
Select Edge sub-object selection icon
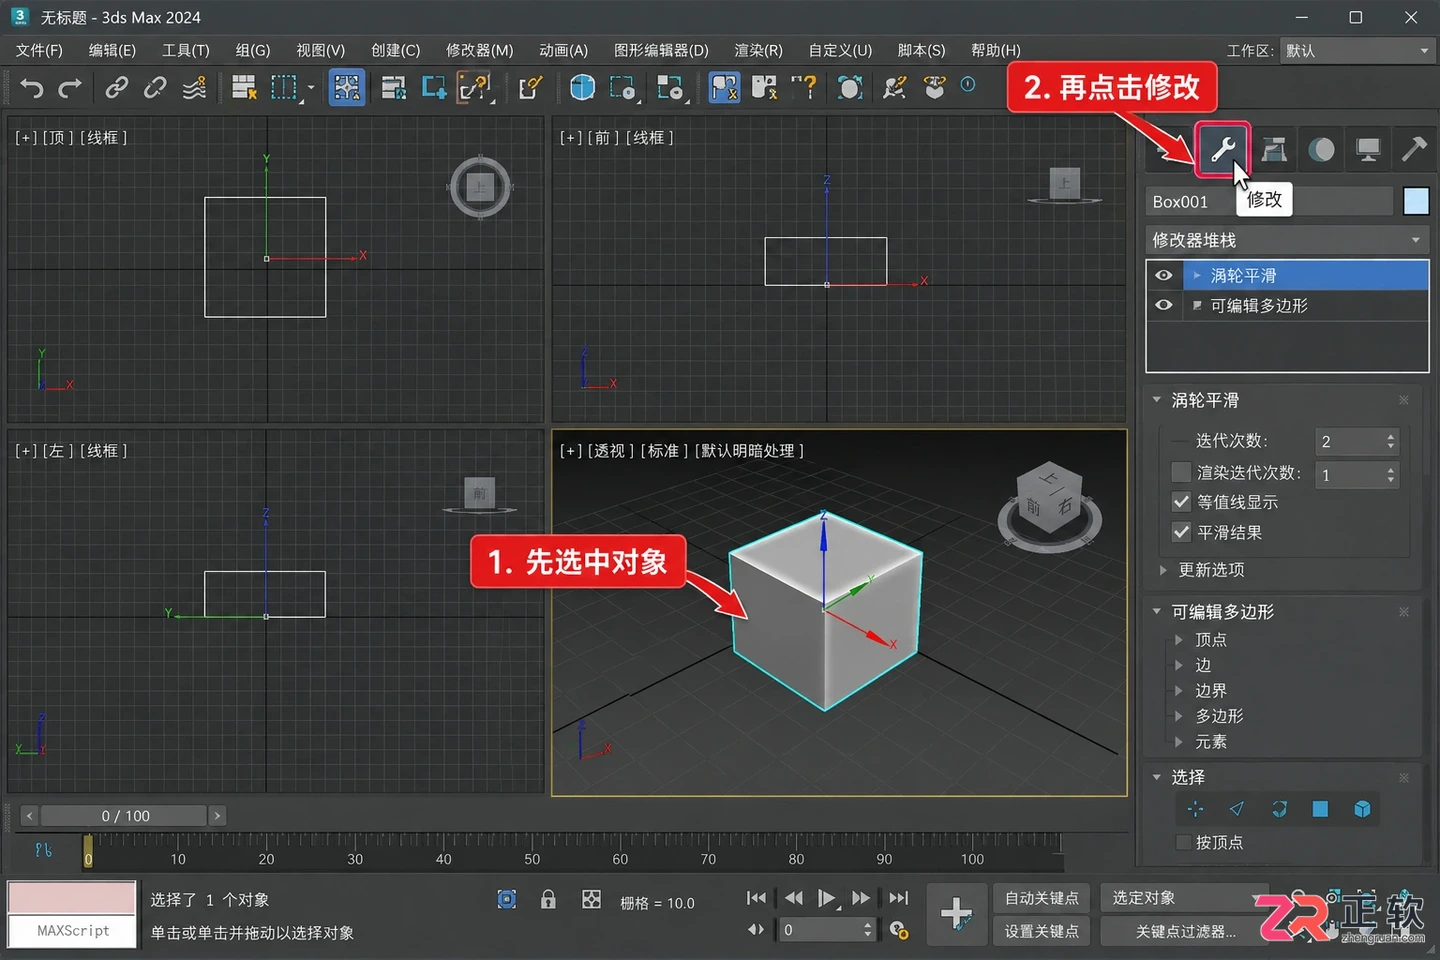[1237, 809]
